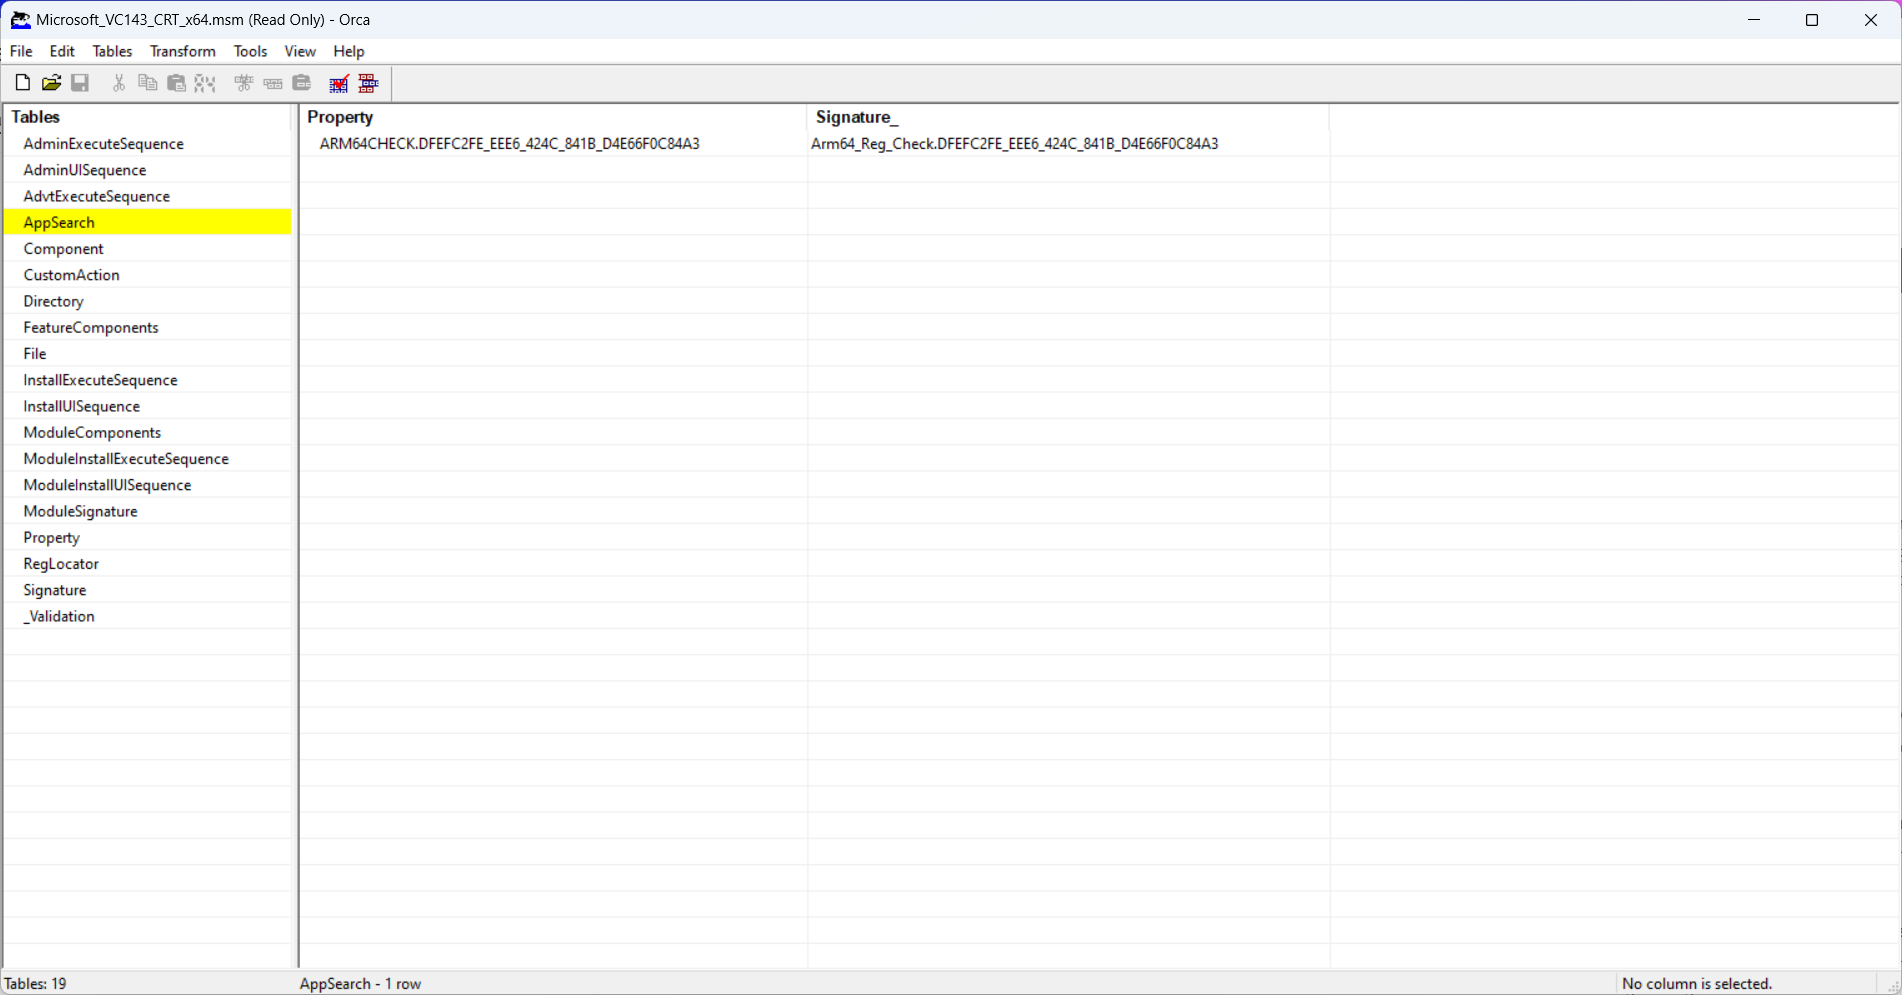Click the Property column header

coord(554,117)
